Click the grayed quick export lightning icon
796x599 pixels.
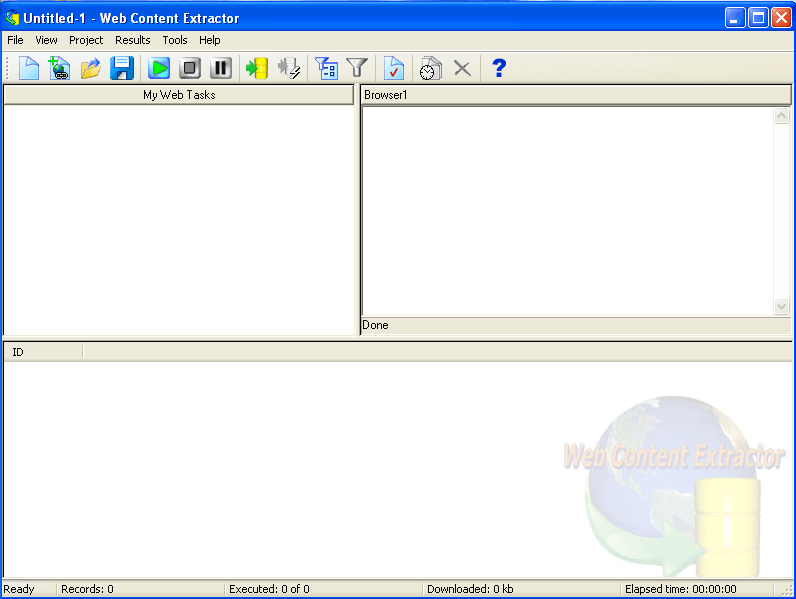coord(289,68)
